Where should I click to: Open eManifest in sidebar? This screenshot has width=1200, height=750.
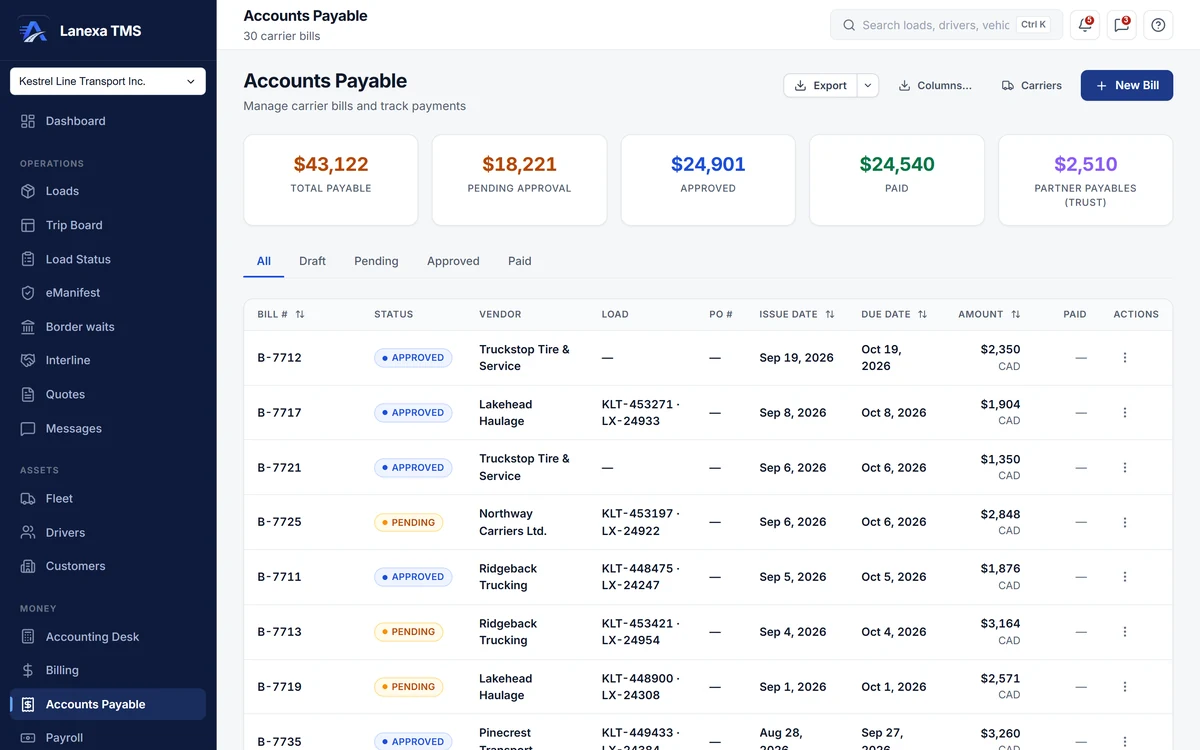tap(108, 293)
